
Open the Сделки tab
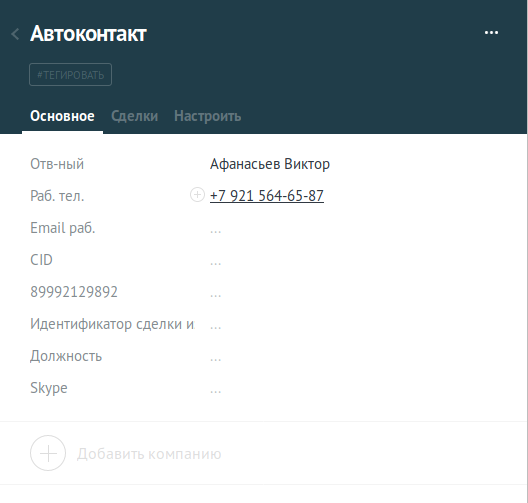click(134, 116)
